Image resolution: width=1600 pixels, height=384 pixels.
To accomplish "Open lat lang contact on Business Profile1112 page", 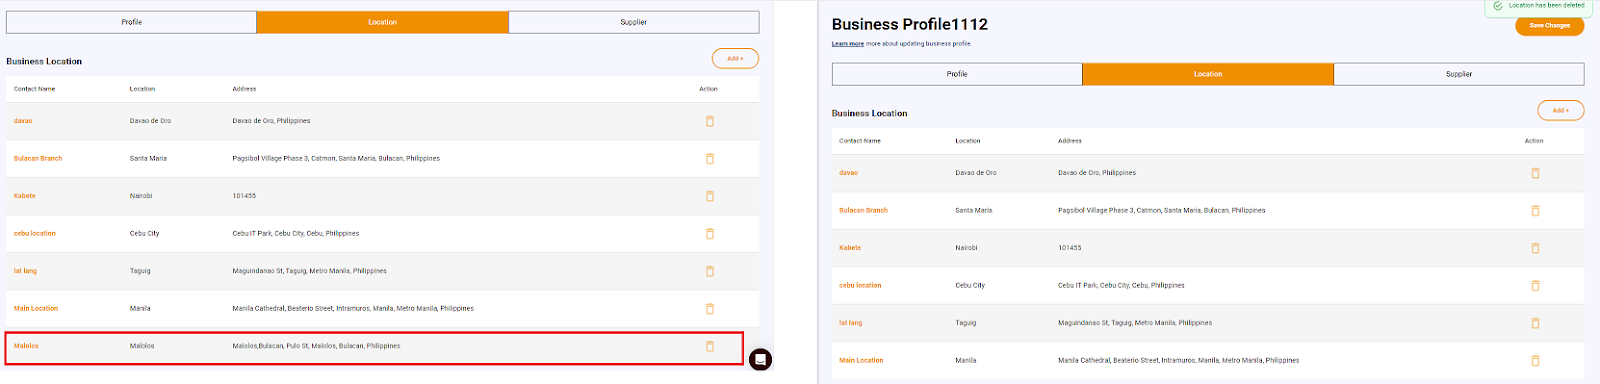I will pos(850,323).
